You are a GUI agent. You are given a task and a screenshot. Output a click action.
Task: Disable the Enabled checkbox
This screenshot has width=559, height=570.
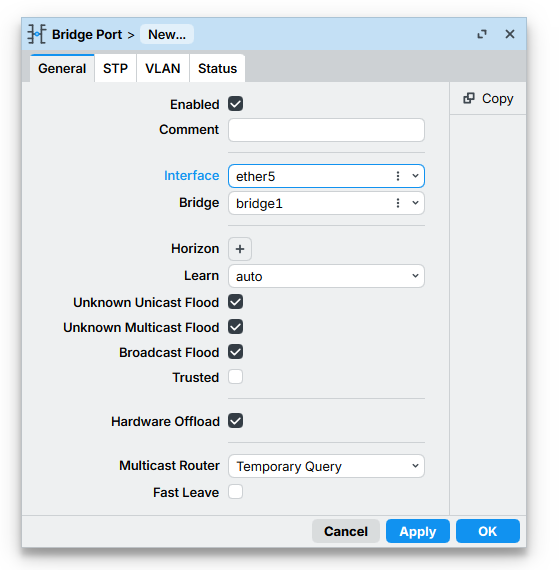236,104
